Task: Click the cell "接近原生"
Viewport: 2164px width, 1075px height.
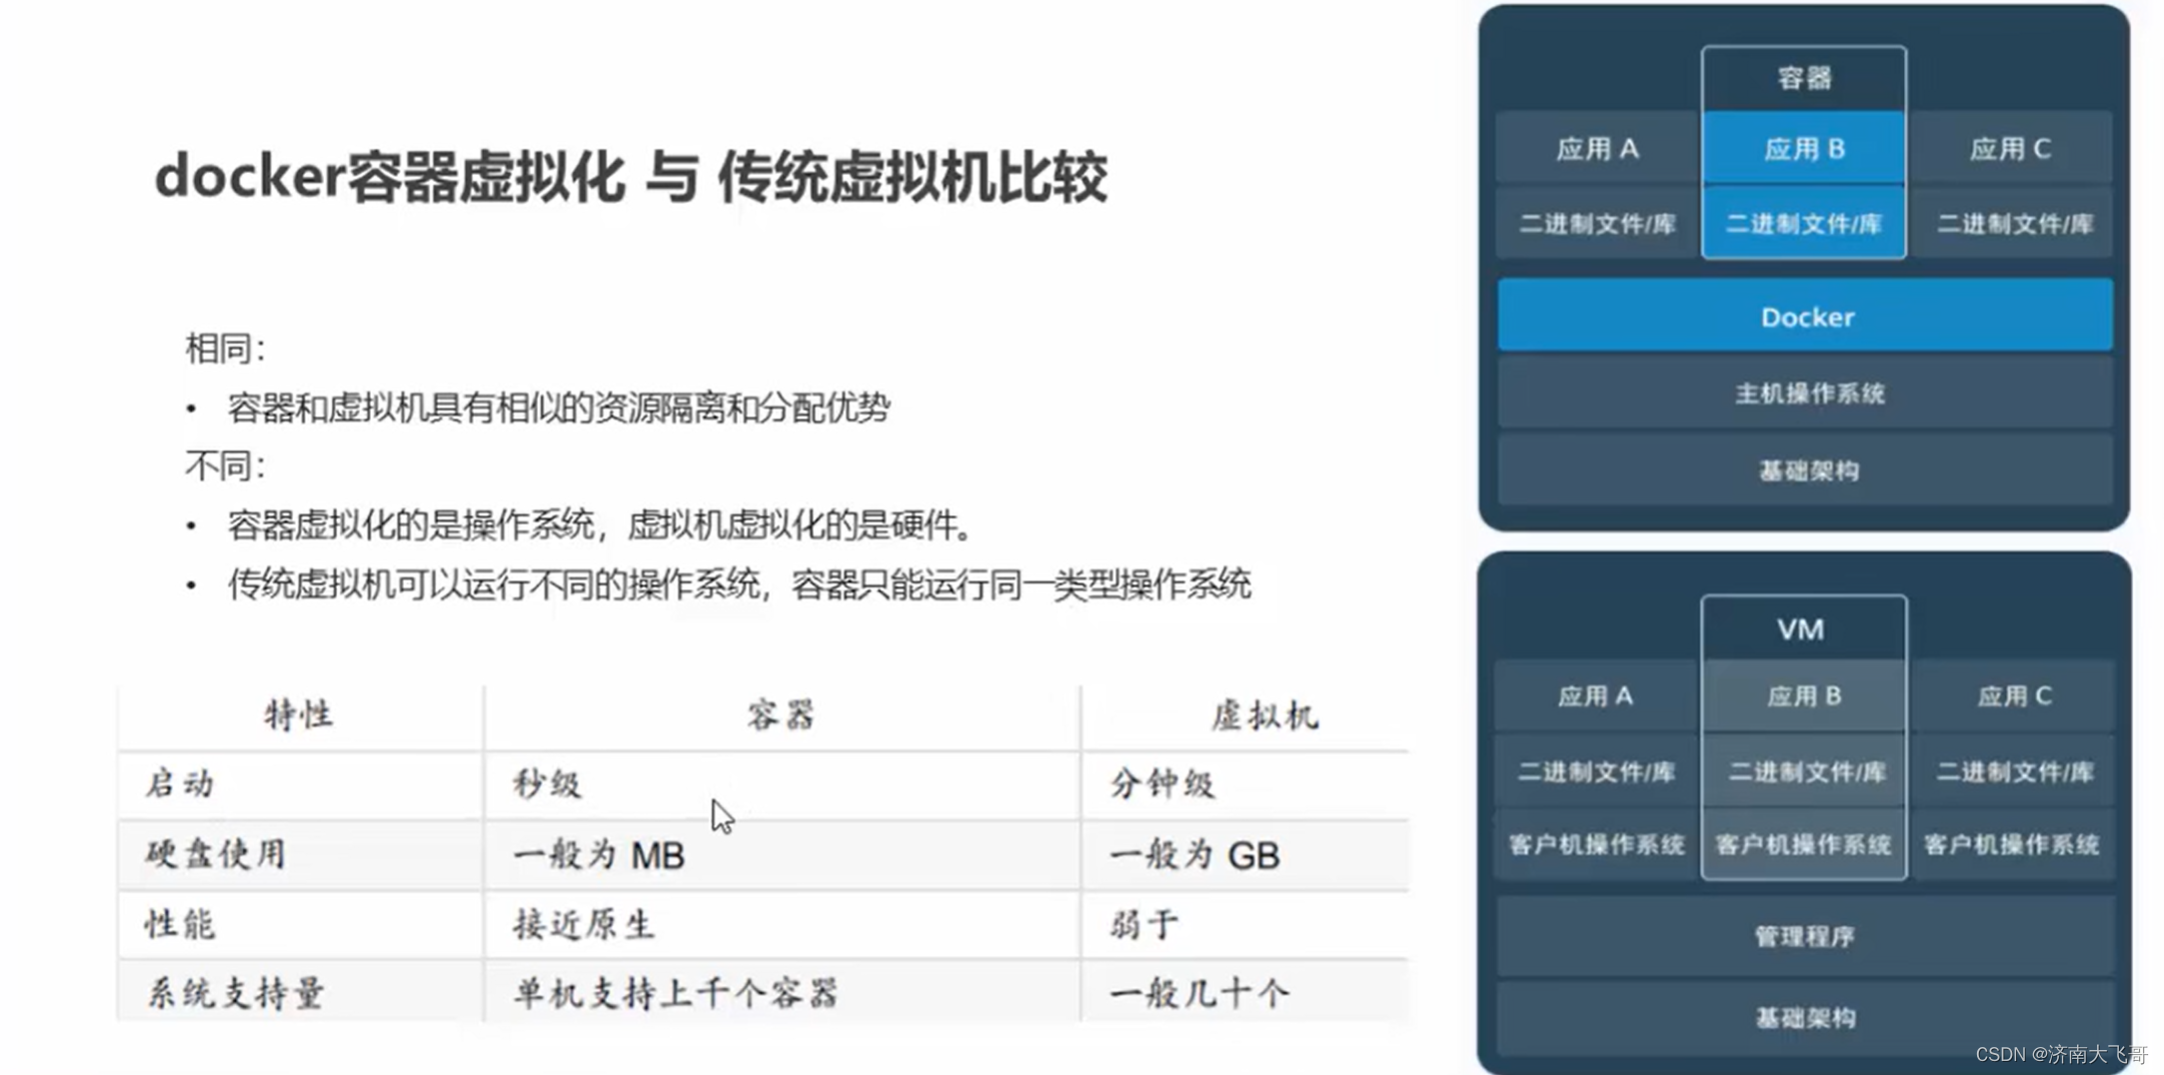Action: click(x=584, y=924)
